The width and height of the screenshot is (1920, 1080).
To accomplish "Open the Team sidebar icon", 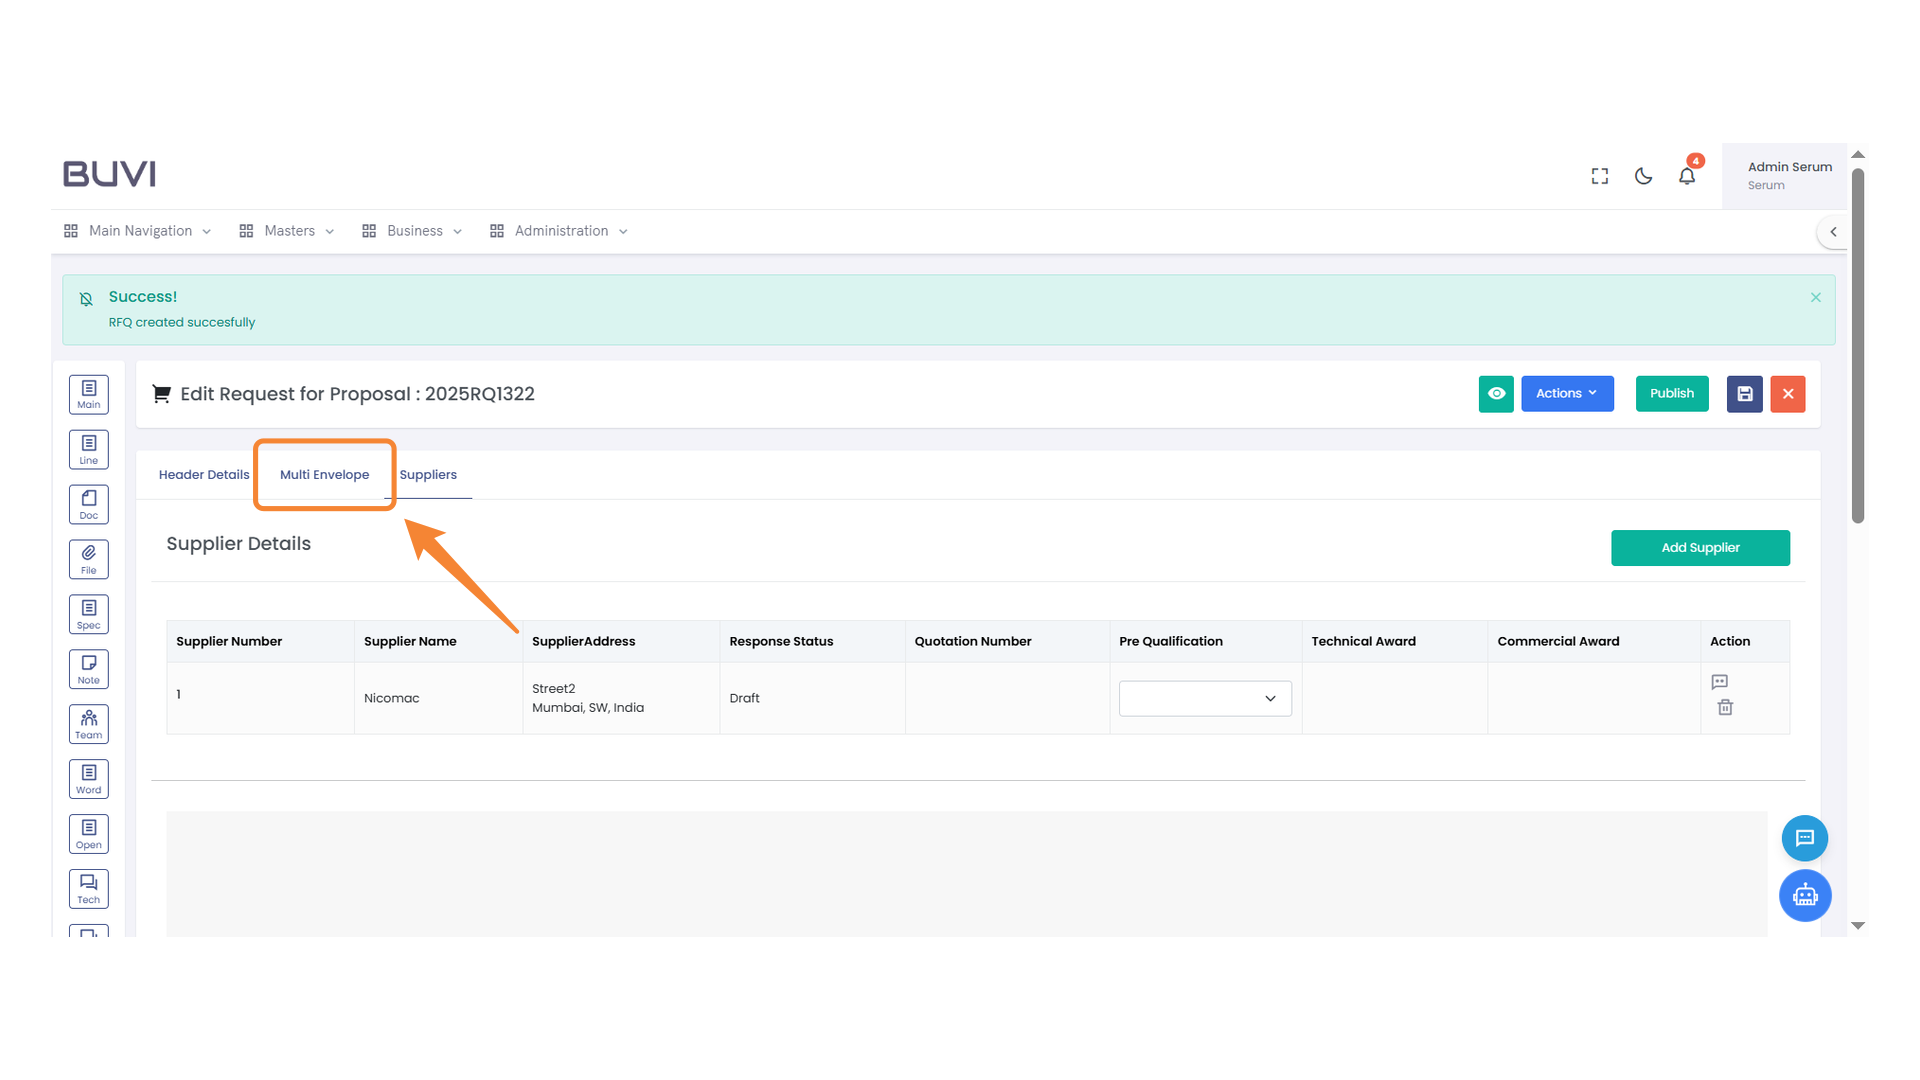I will click(x=88, y=724).
